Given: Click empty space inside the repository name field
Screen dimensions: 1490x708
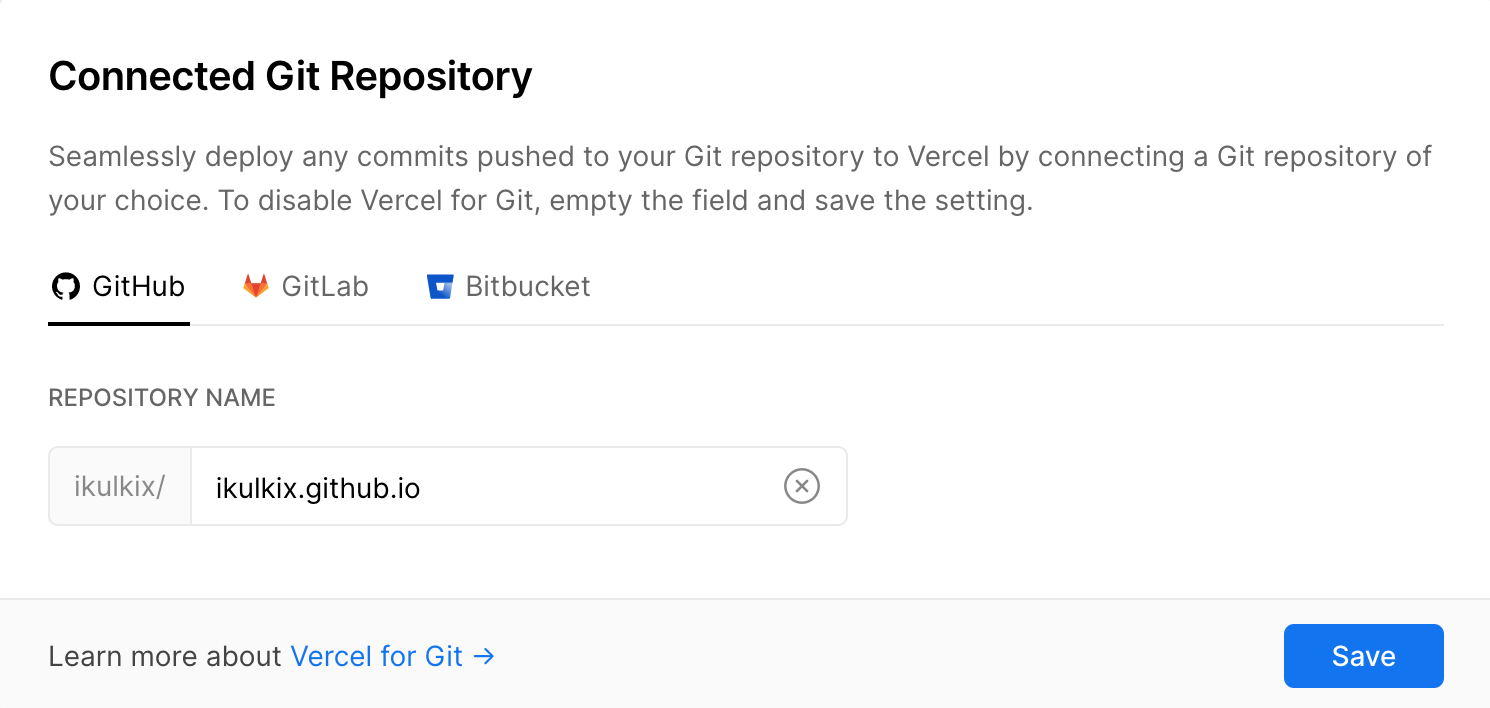Looking at the screenshot, I should tap(600, 487).
